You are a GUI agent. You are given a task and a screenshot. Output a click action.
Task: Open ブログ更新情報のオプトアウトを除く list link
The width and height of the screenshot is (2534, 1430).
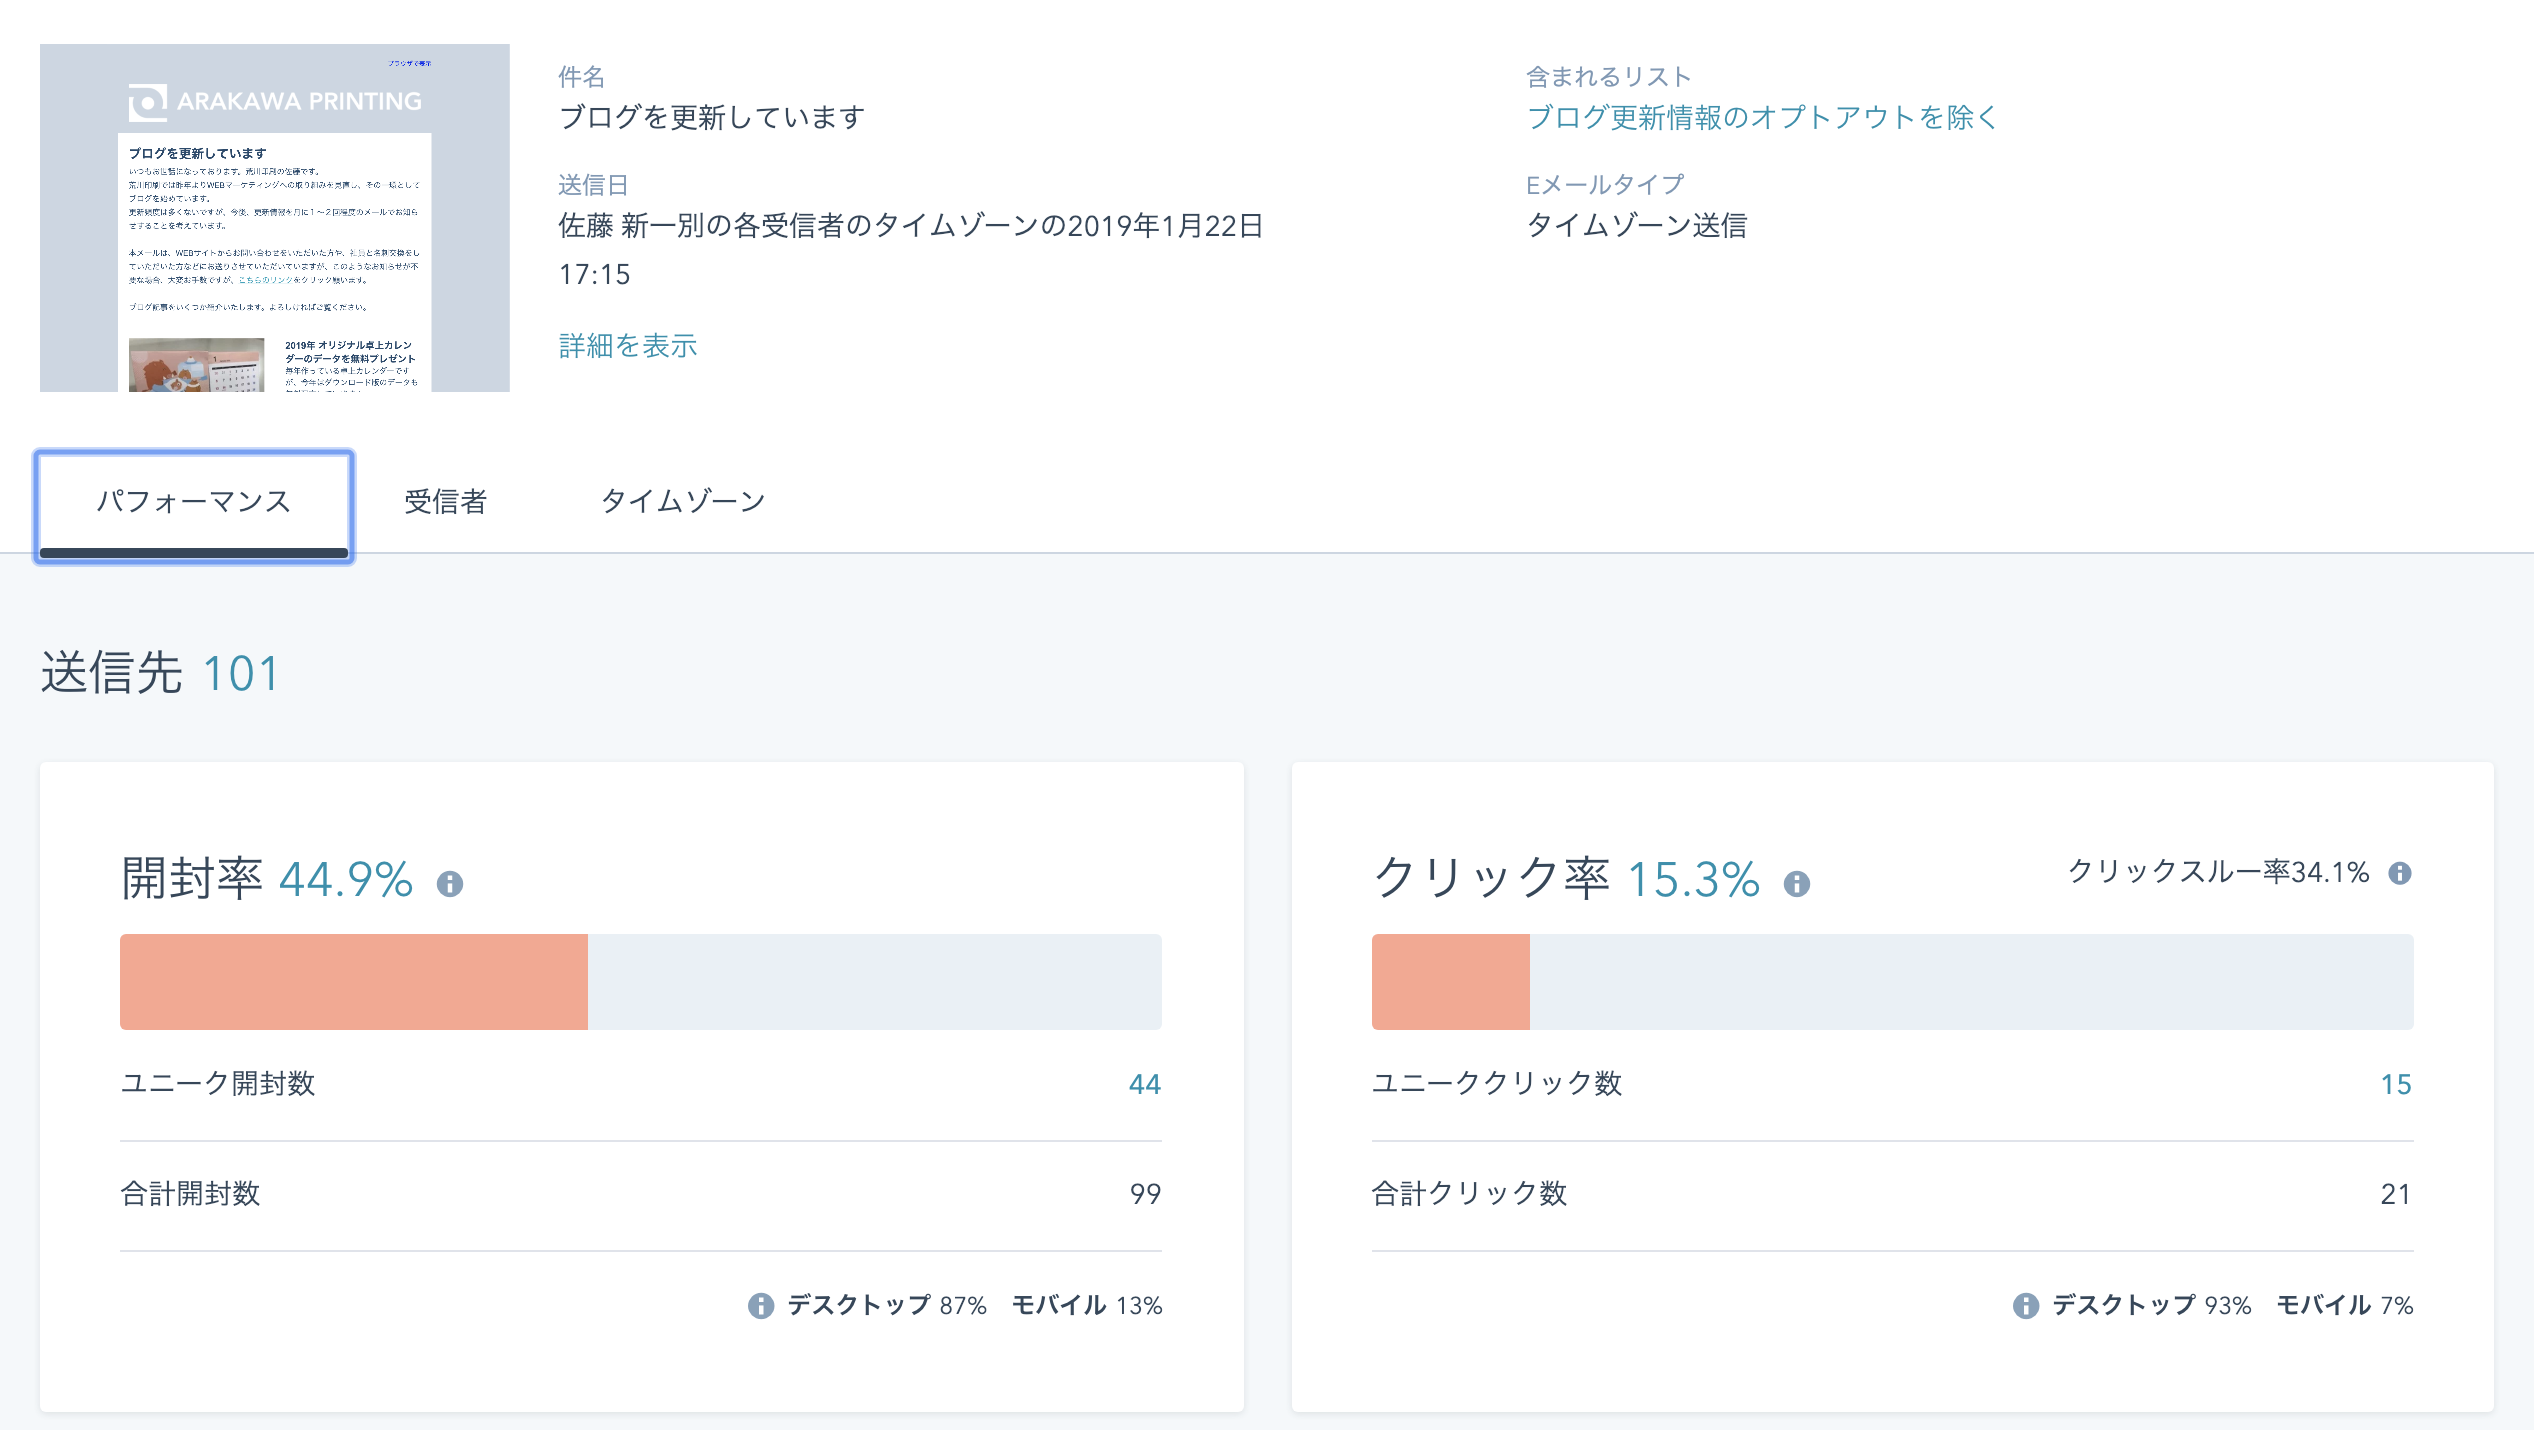click(1761, 118)
